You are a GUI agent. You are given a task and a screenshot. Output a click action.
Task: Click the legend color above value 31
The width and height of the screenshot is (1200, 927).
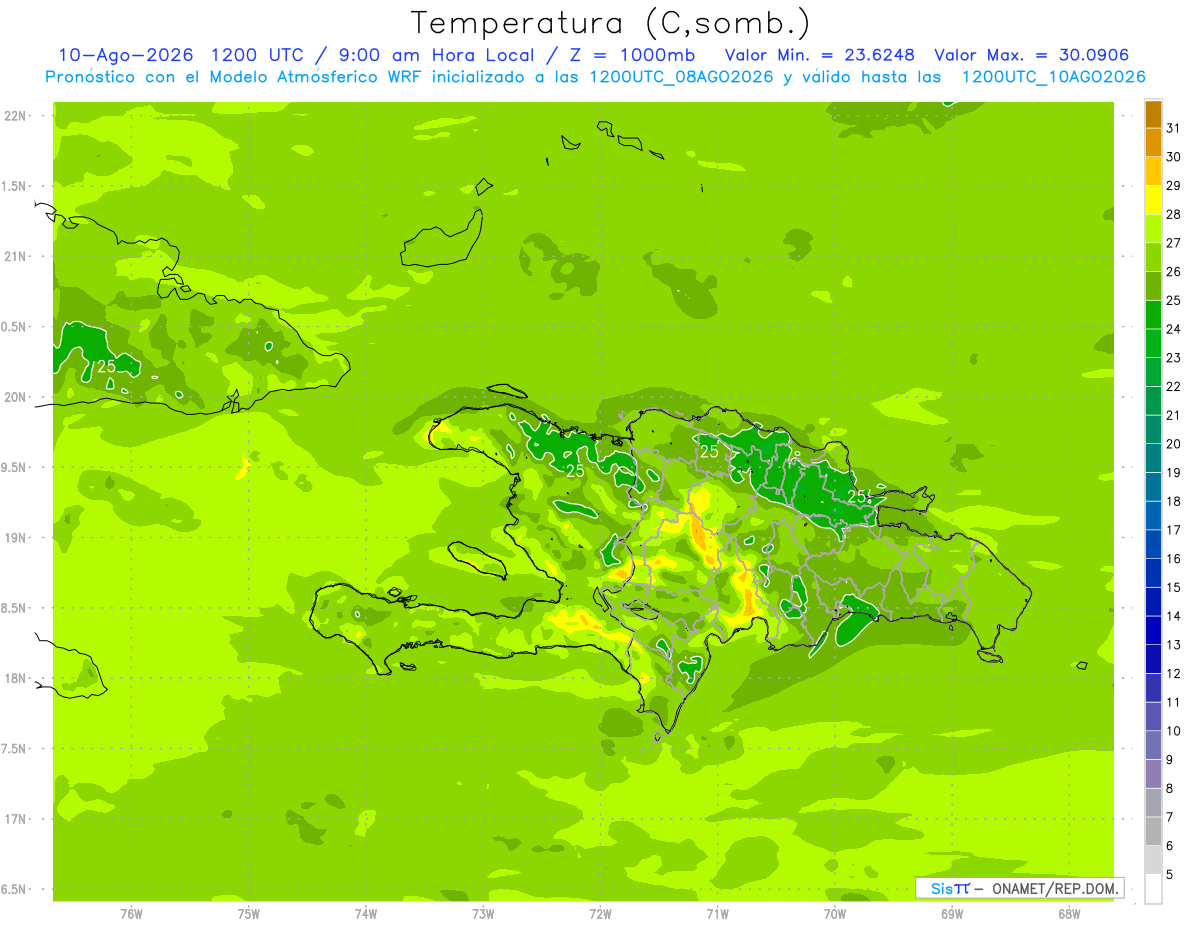tap(1153, 114)
